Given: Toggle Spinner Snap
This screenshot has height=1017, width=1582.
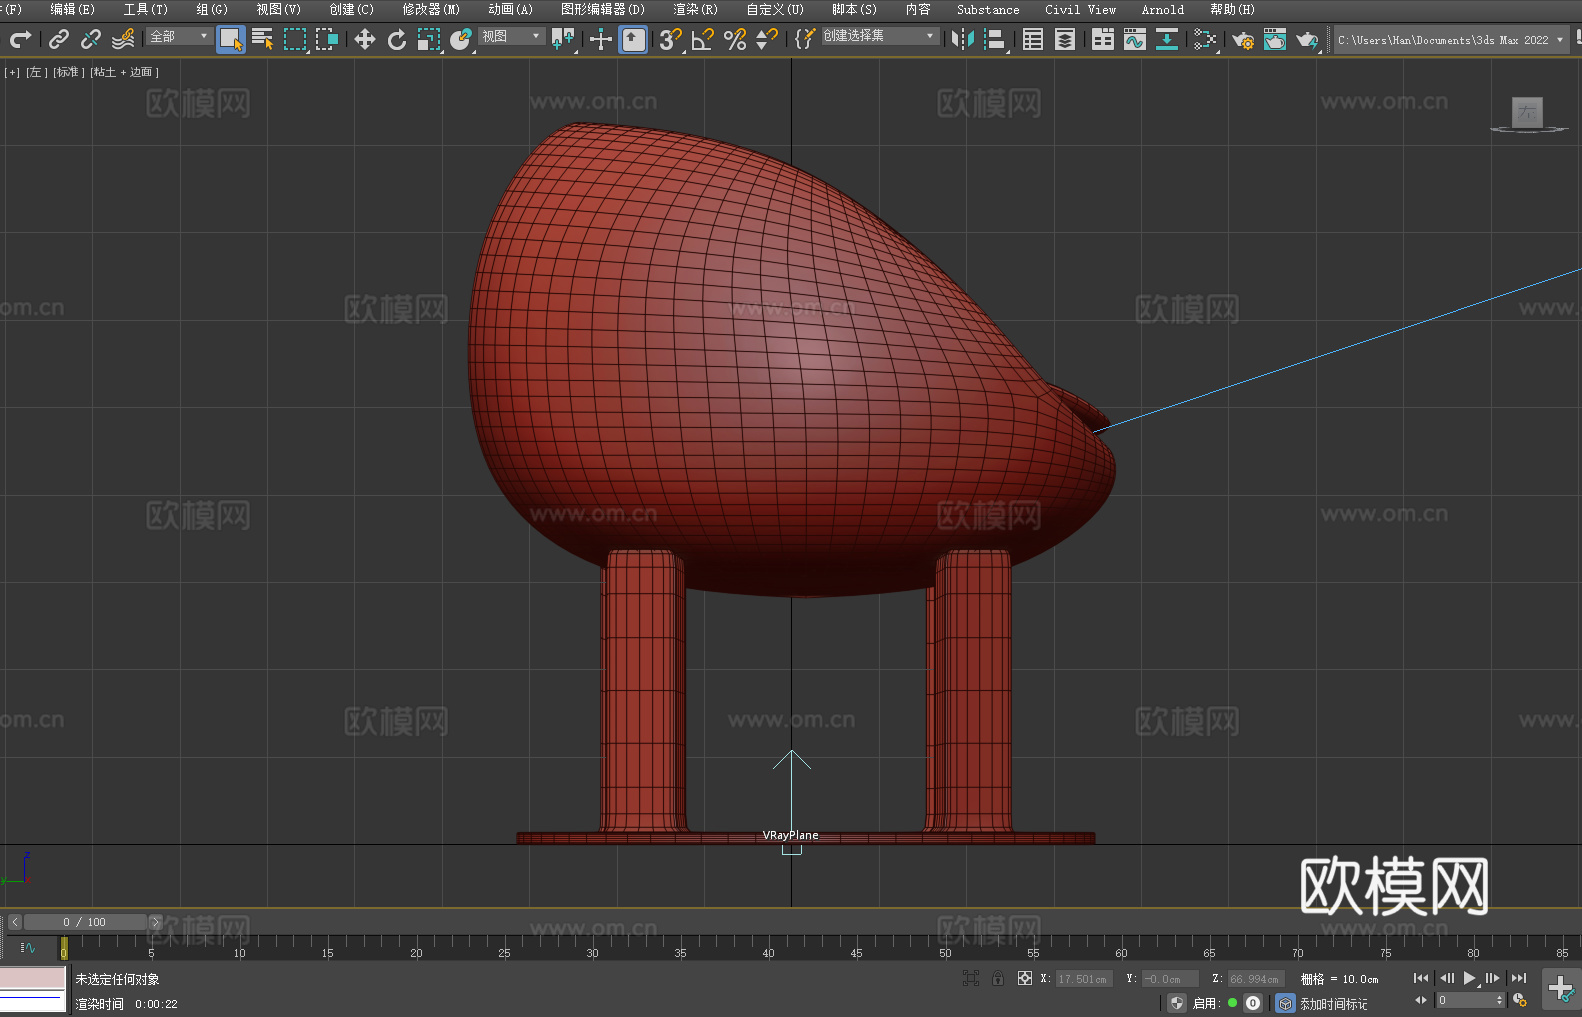Looking at the screenshot, I should 767,39.
